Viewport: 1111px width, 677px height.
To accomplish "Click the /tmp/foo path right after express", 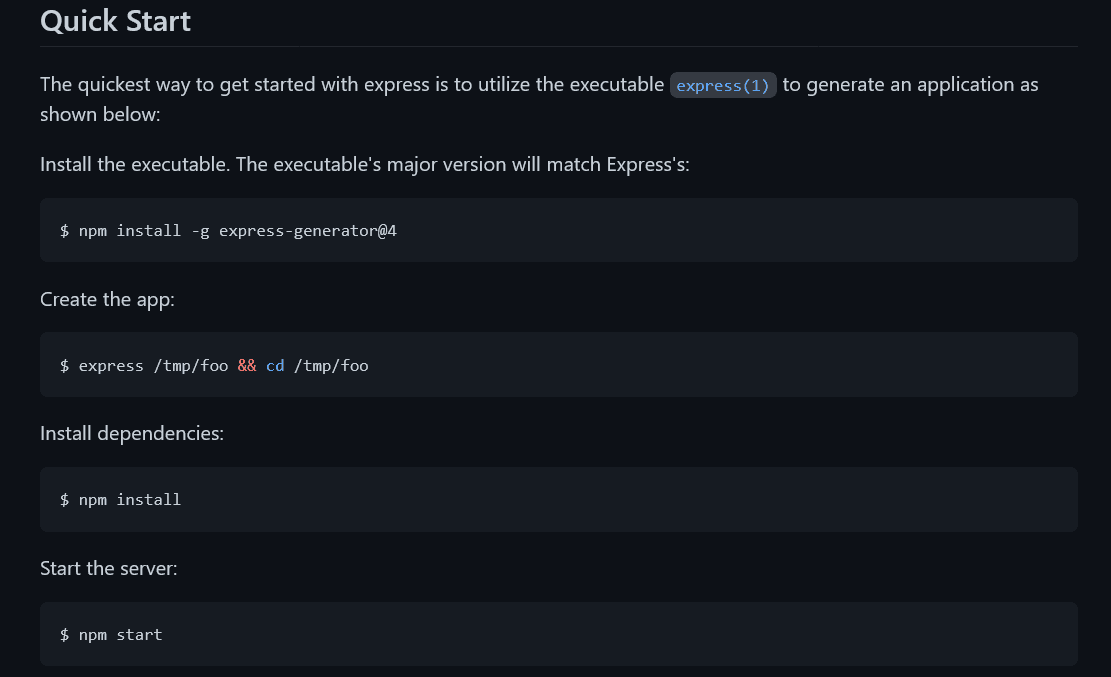I will coord(191,366).
